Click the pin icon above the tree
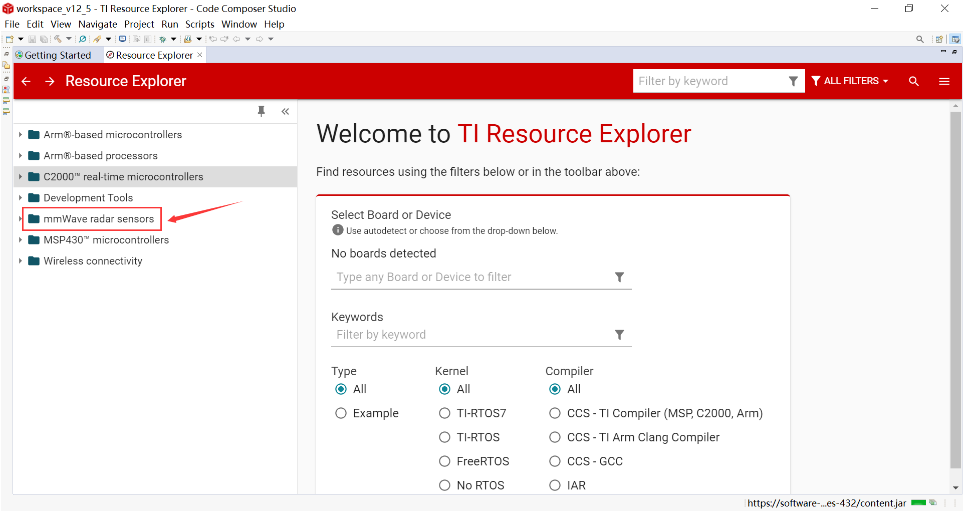Image resolution: width=969 pixels, height=513 pixels. click(261, 111)
